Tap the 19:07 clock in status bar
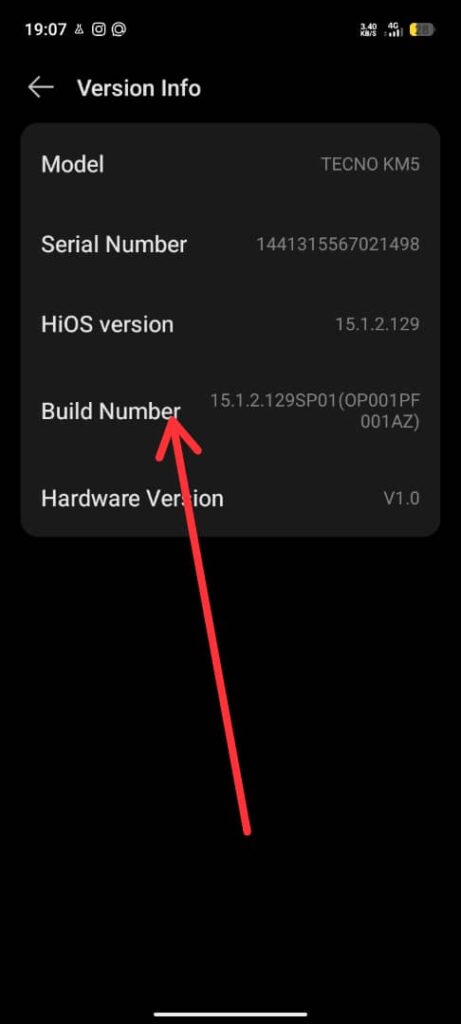Viewport: 461px width, 1024px height. [46, 29]
